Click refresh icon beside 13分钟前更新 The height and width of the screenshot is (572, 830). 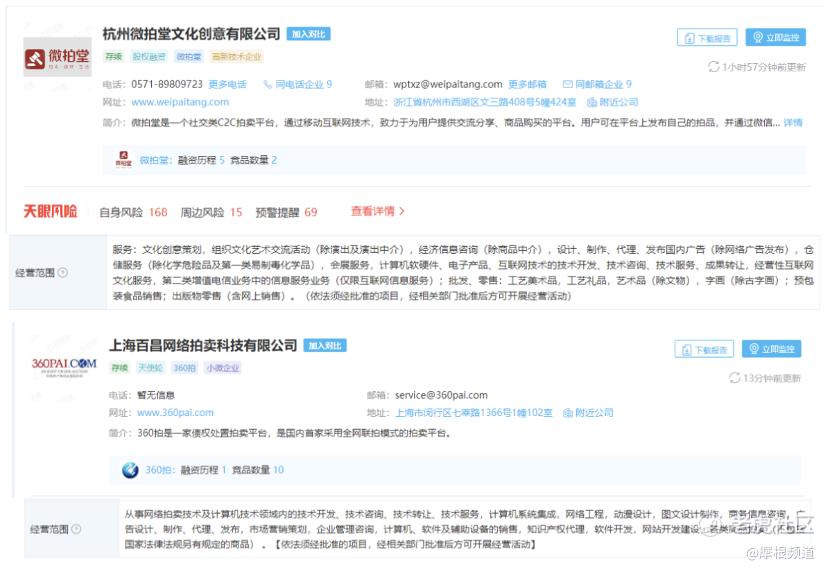point(734,378)
